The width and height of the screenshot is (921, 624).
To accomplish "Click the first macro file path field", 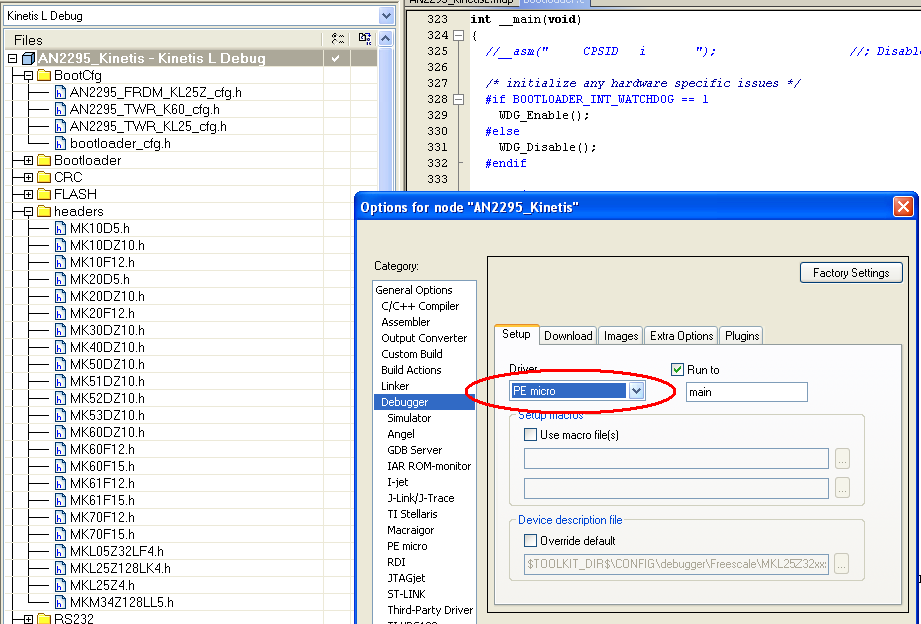I will click(676, 459).
